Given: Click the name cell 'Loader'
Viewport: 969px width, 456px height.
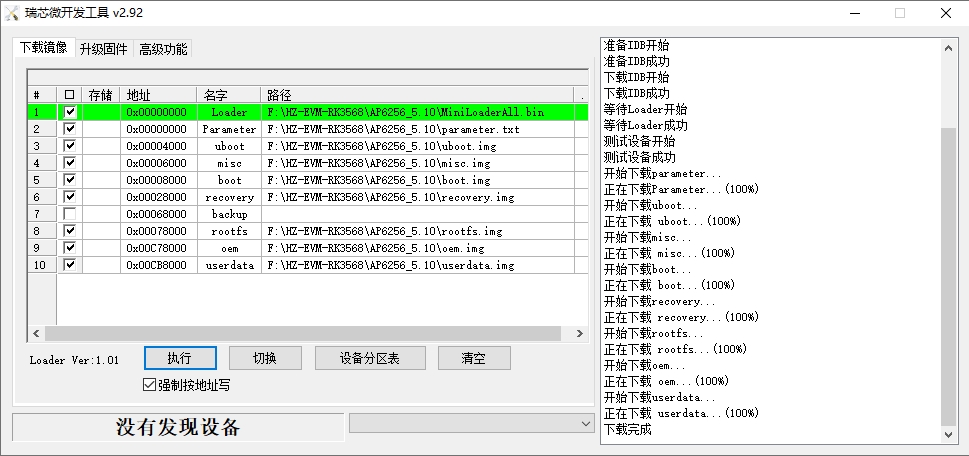Looking at the screenshot, I should pos(229,112).
